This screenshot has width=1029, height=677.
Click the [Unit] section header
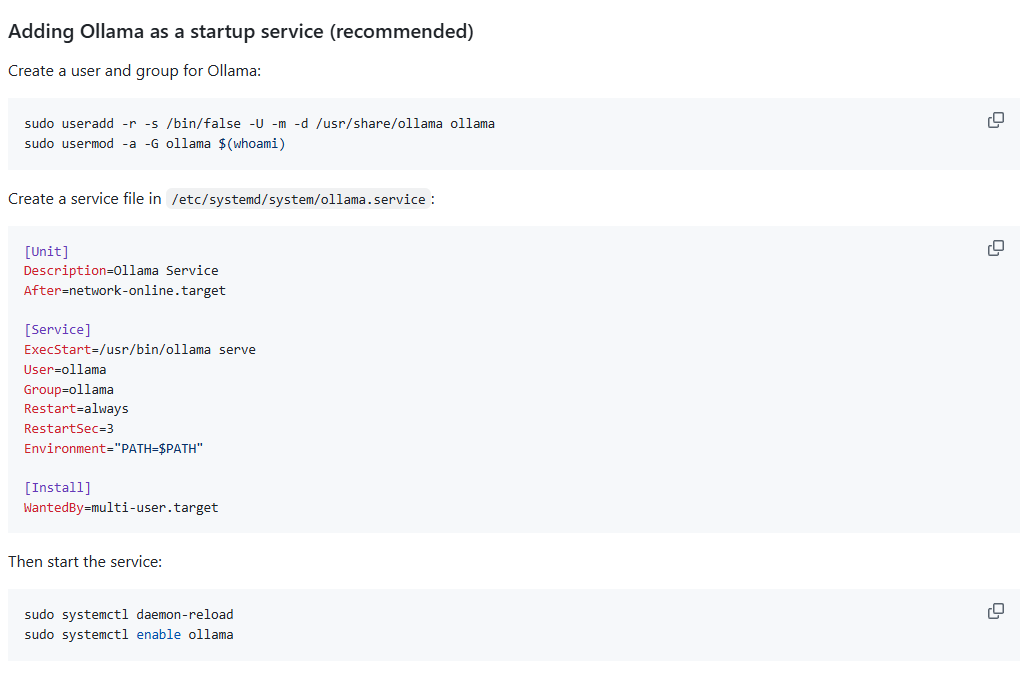point(46,251)
